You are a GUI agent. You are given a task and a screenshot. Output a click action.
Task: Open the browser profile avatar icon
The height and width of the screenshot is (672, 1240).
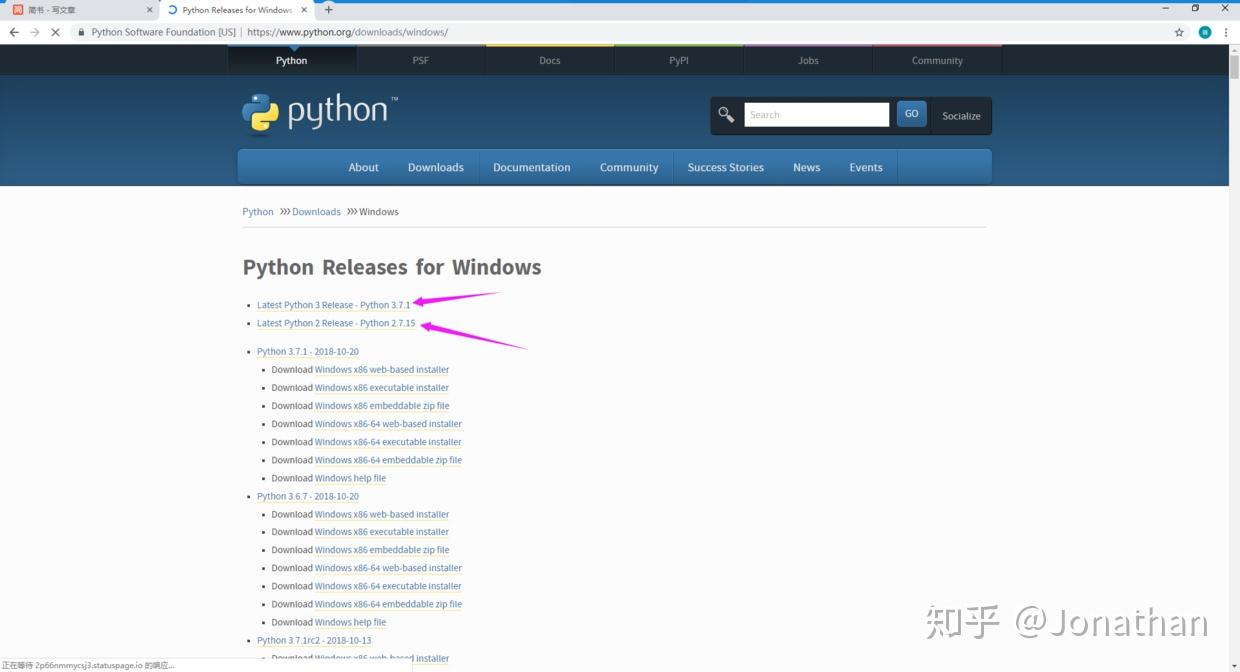tap(1204, 31)
